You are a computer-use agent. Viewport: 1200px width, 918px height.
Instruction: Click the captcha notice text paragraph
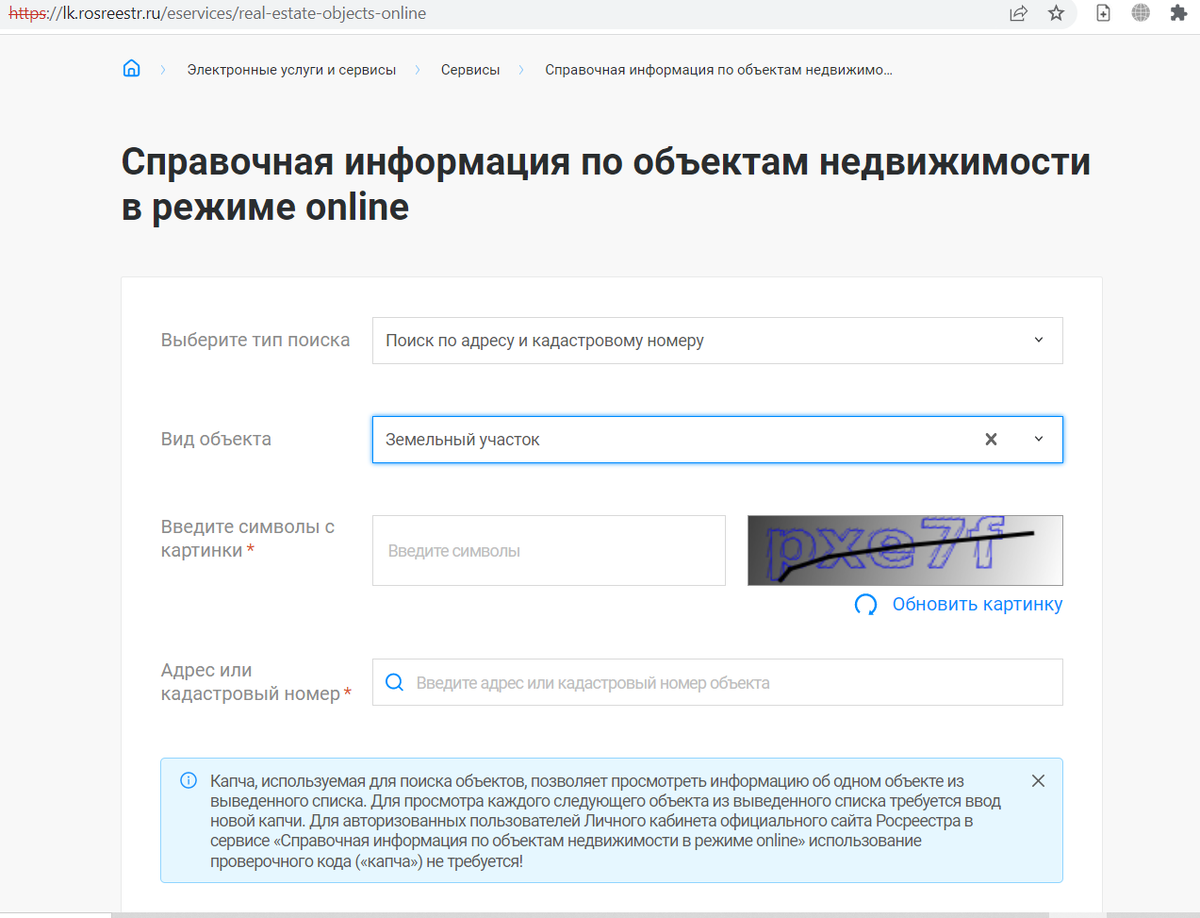click(x=606, y=821)
